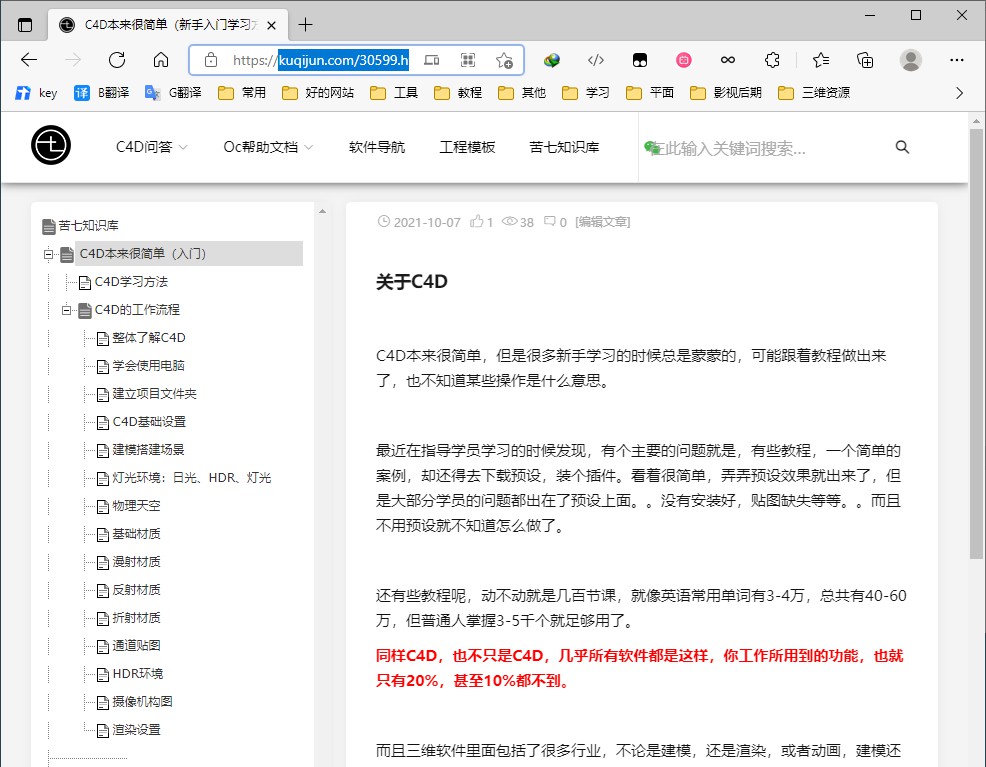This screenshot has height=767, width=986.
Task: Open 工程模板 in the navigation menu
Action: point(467,147)
